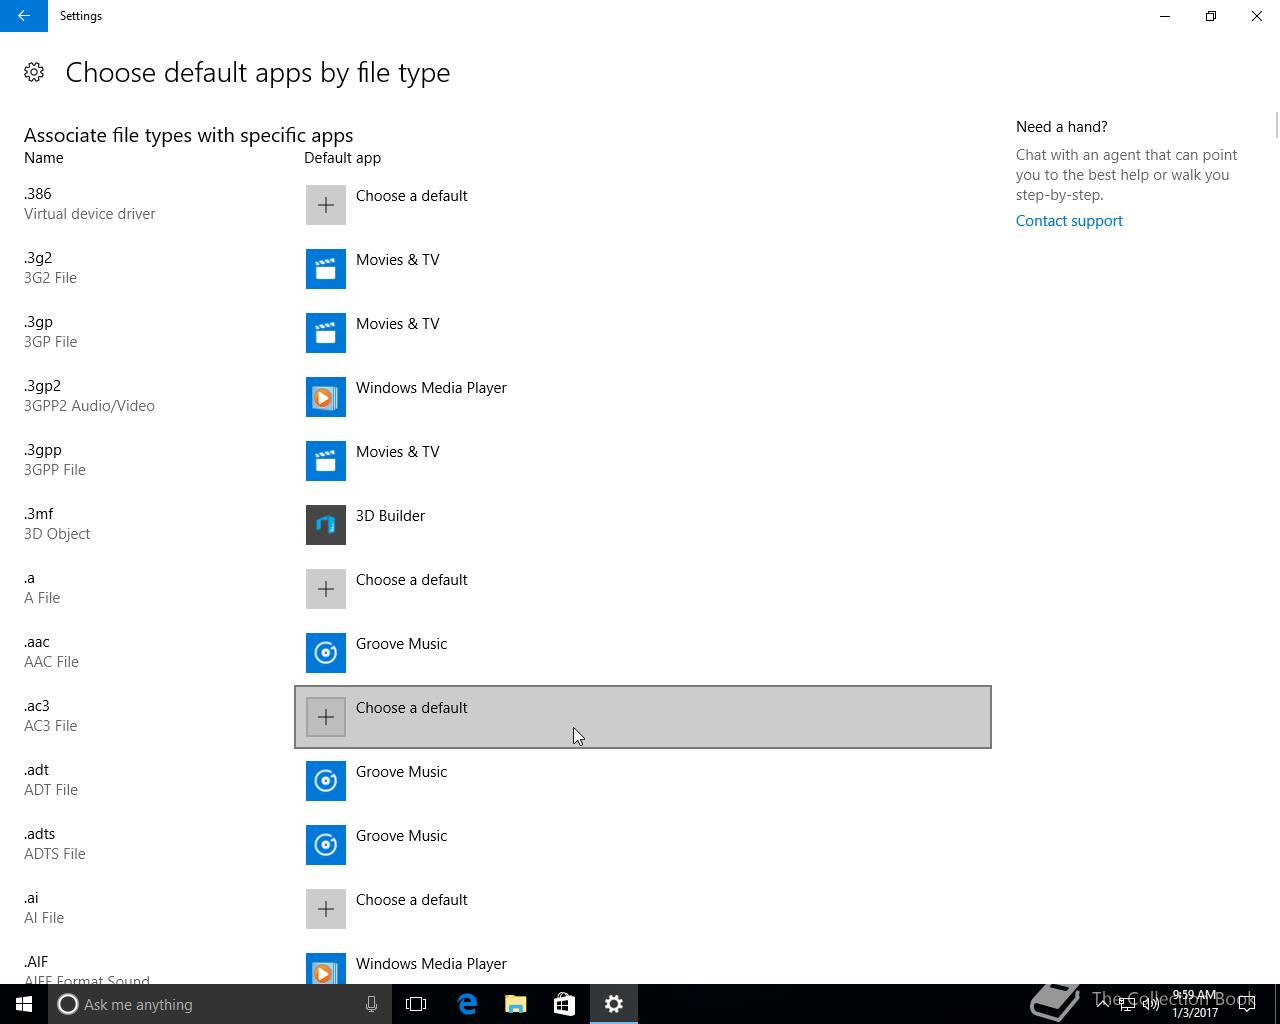Click the AI File description
Screen dimensions: 1280x1024
point(44,918)
